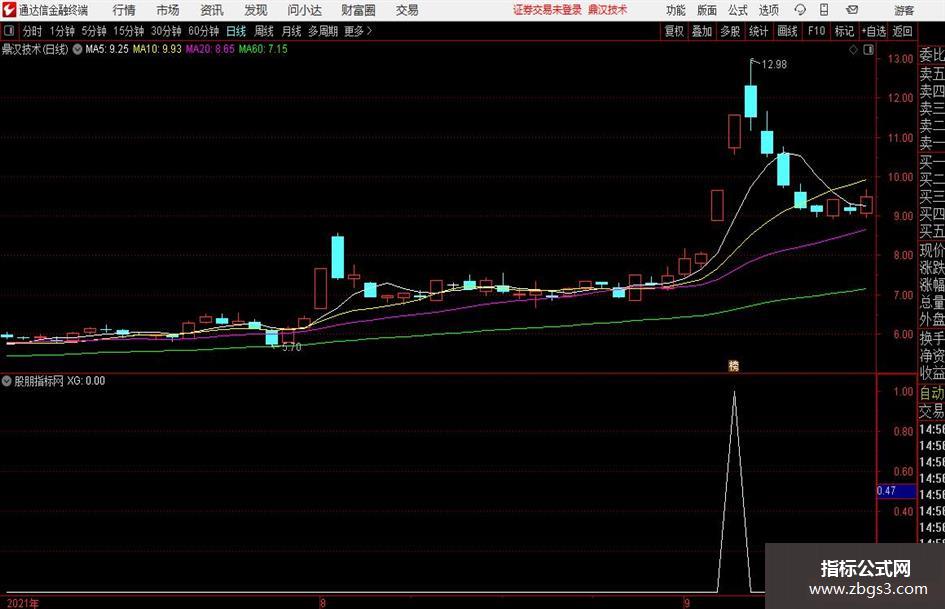Click the 5.70 low price label
The image size is (945, 609).
click(292, 347)
